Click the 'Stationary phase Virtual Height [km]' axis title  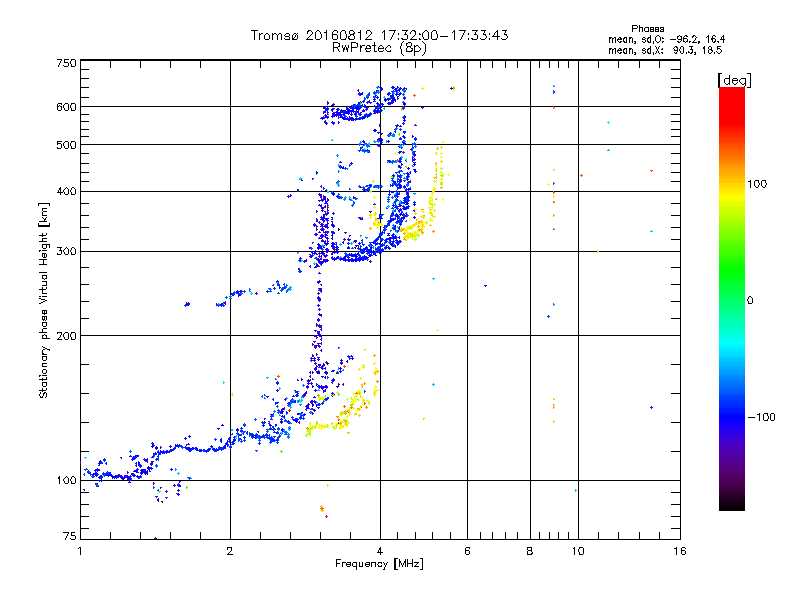pyautogui.click(x=44, y=300)
